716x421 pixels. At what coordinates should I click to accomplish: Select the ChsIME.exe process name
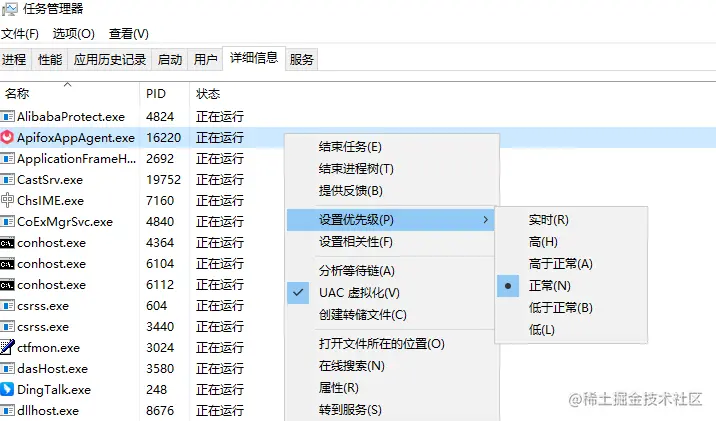tap(51, 201)
